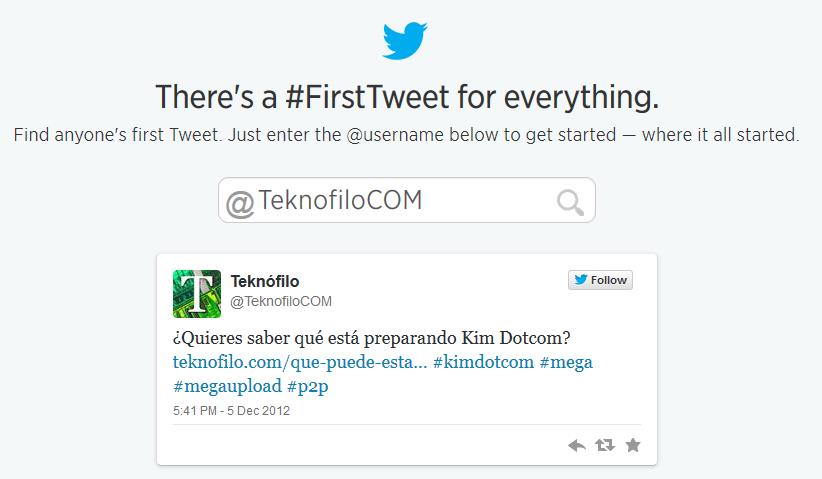Open the Teknófilo display name link
This screenshot has width=822, height=479.
265,281
